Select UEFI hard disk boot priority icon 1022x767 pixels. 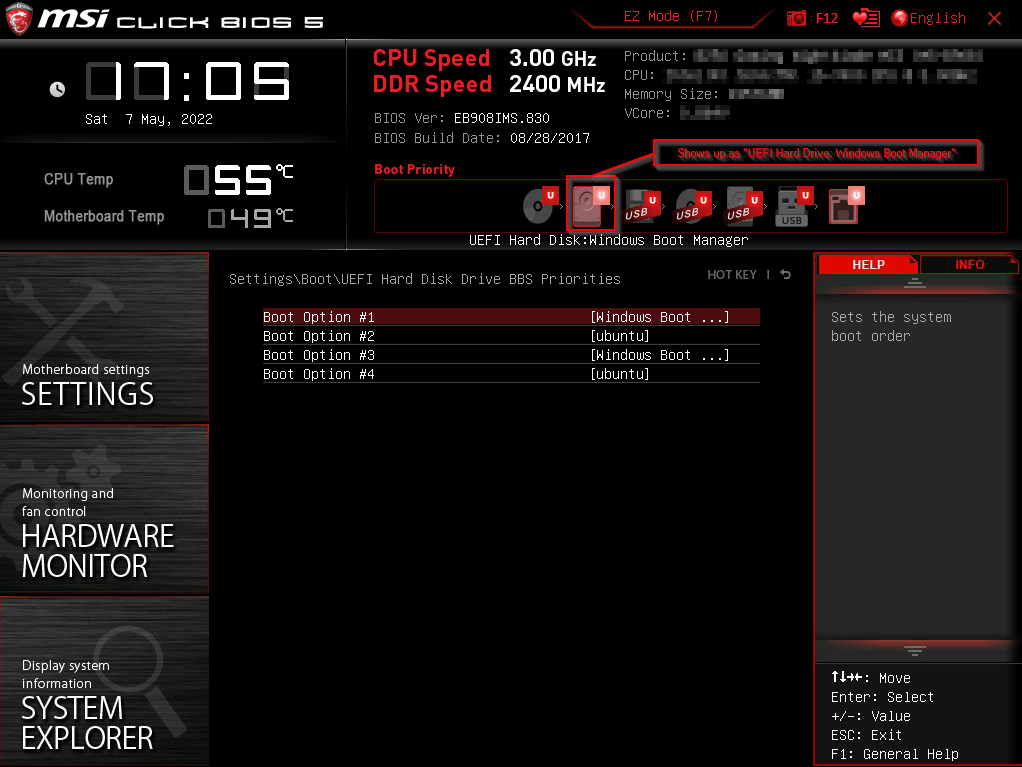[x=591, y=203]
